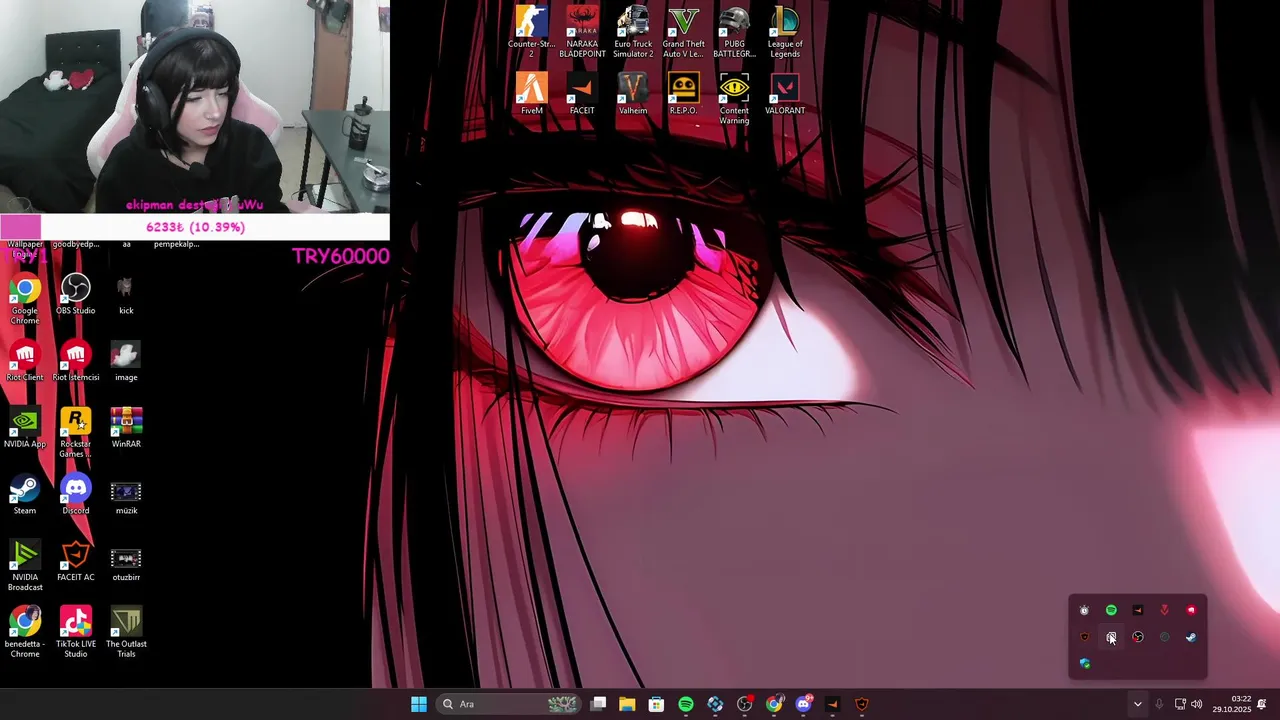Open FACEIT app on the taskbar
Screen dimensions: 1280x720
coord(832,704)
